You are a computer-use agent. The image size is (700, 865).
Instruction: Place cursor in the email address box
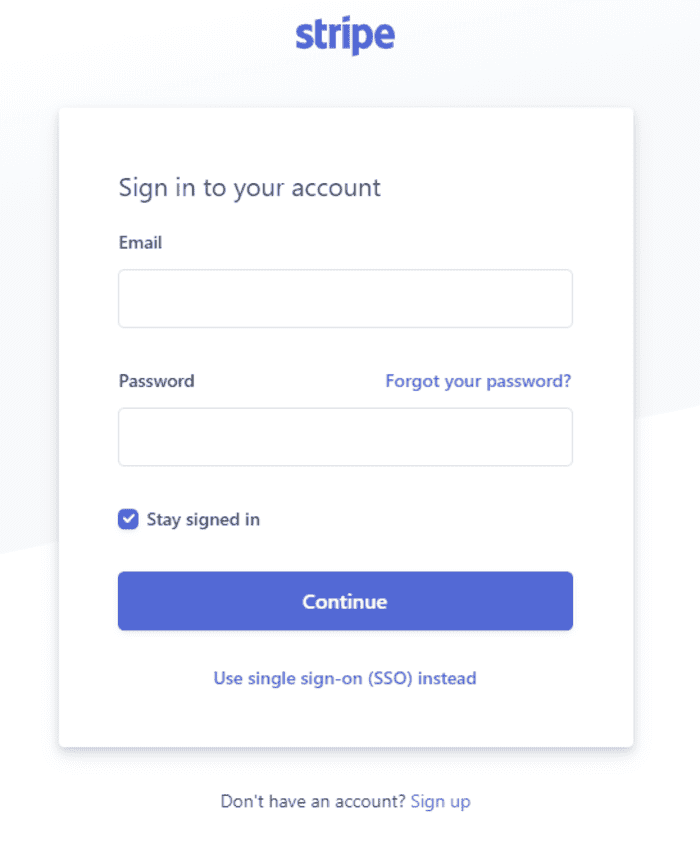(x=345, y=298)
